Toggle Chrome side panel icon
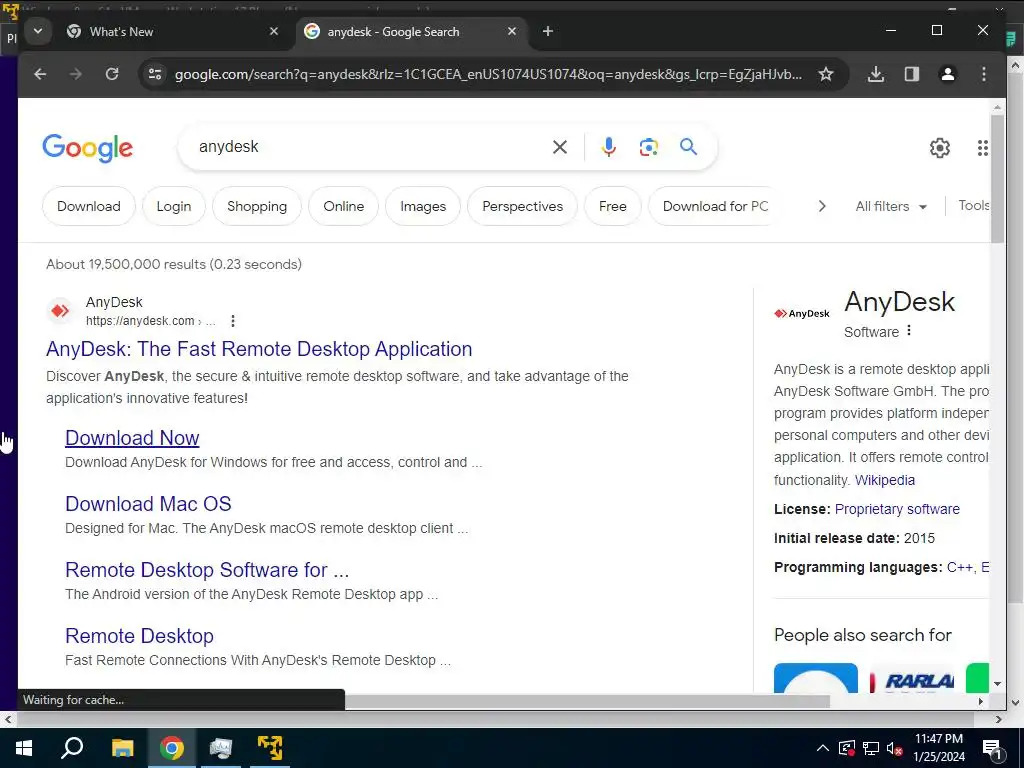This screenshot has width=1024, height=768. pos(912,74)
